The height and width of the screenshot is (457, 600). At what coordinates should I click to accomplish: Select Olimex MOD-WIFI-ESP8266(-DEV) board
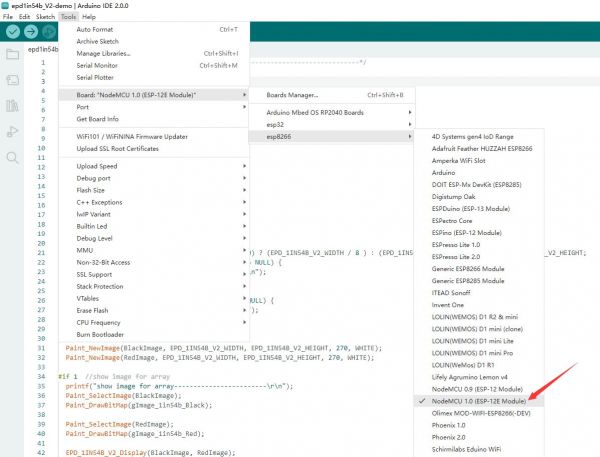[479, 413]
